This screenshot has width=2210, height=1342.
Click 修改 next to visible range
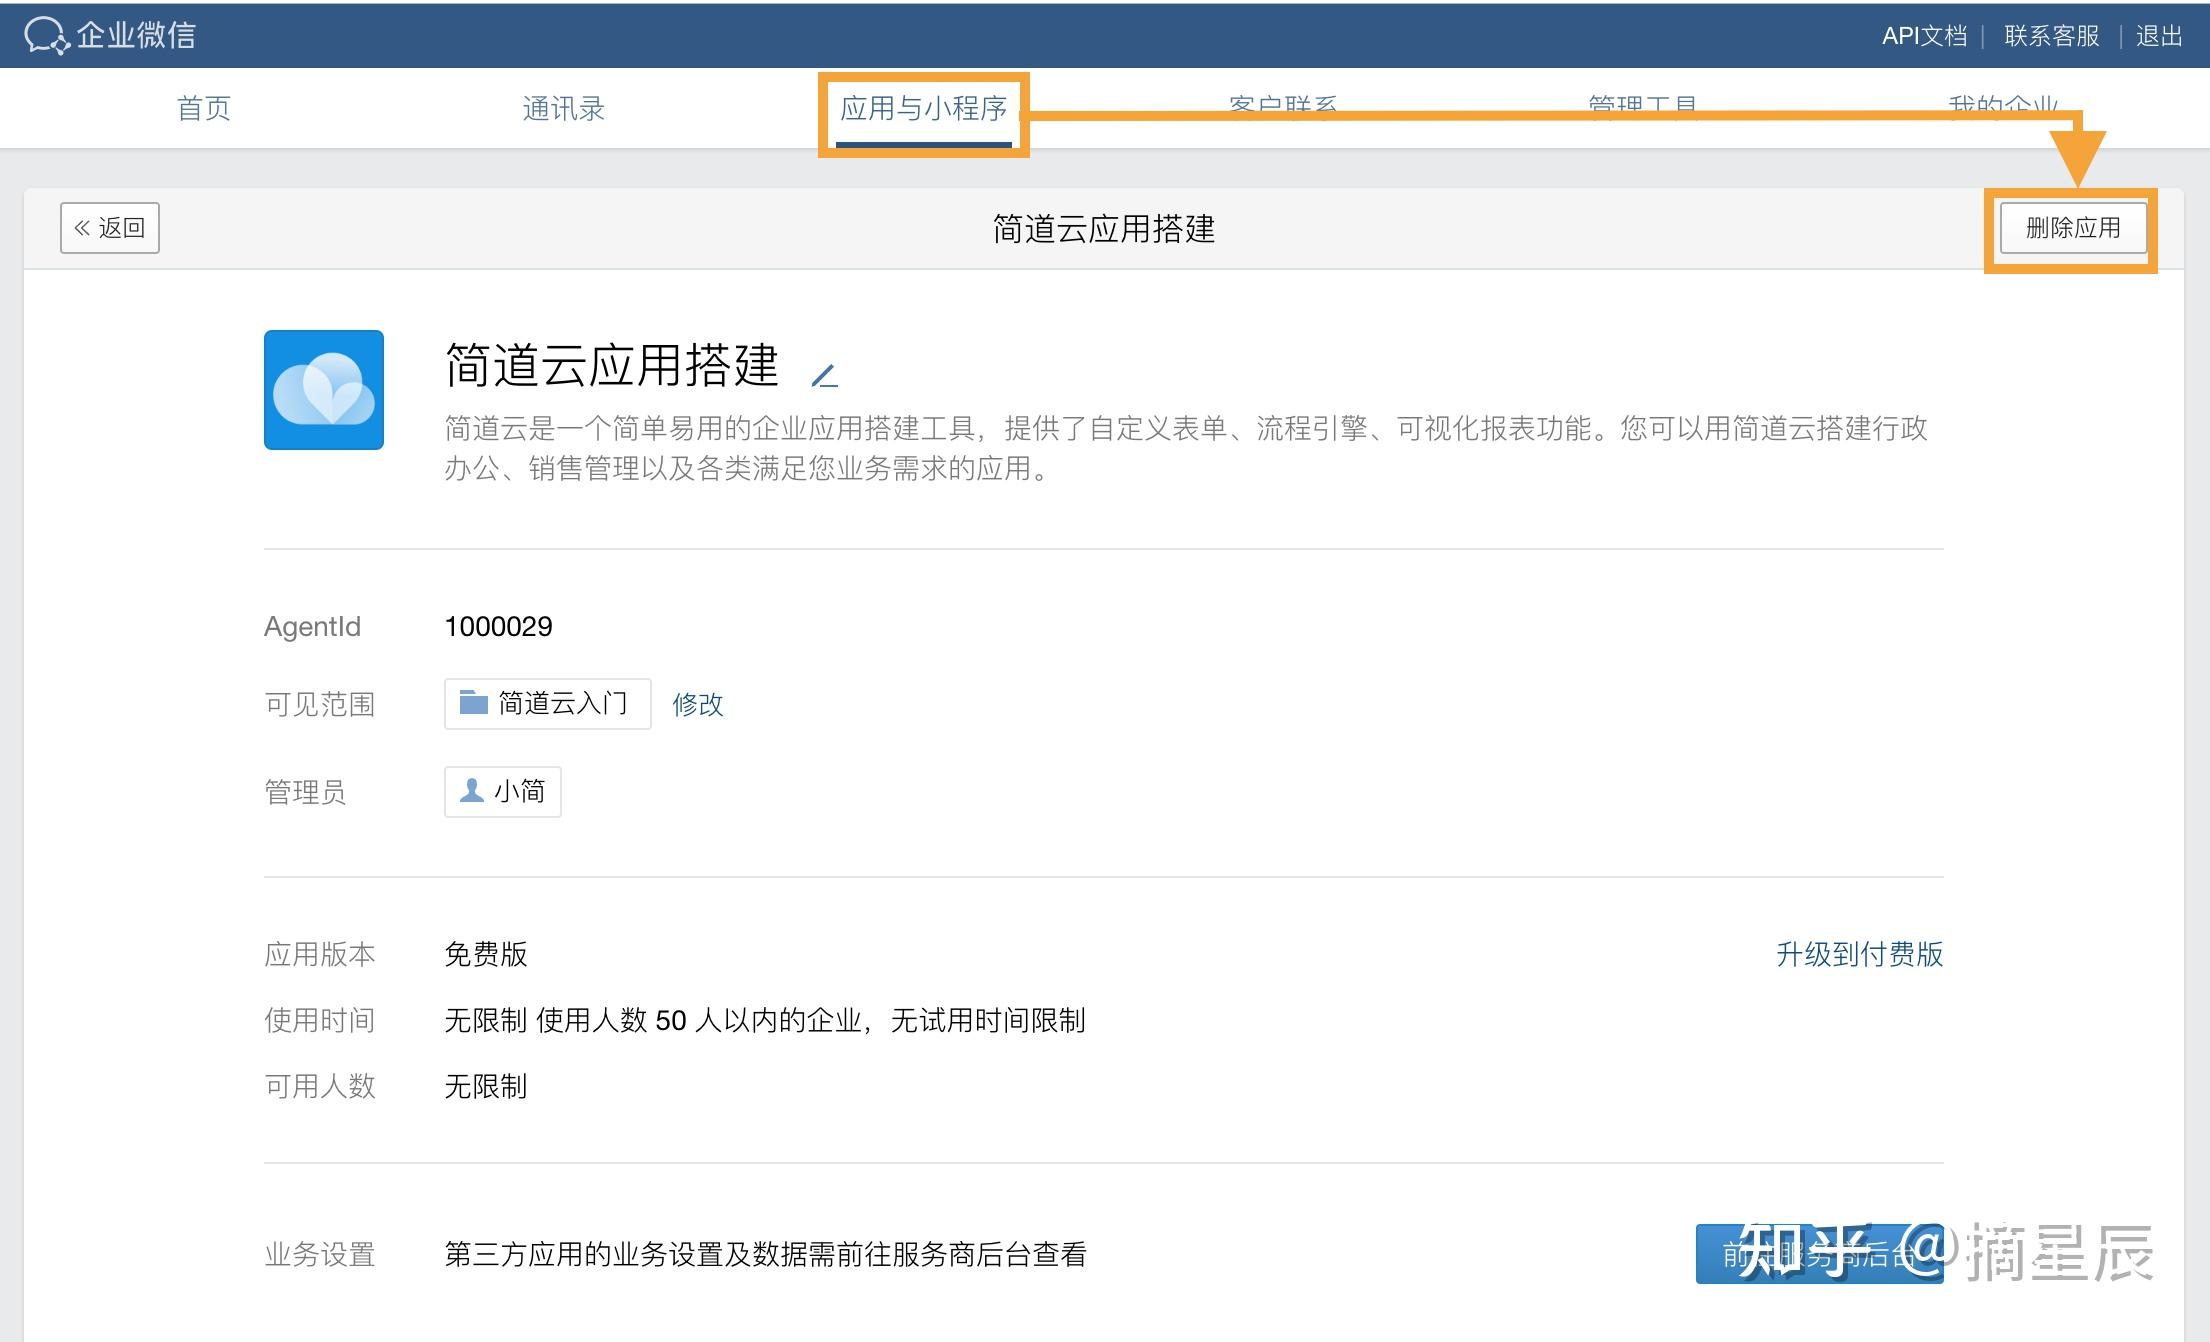click(x=697, y=704)
